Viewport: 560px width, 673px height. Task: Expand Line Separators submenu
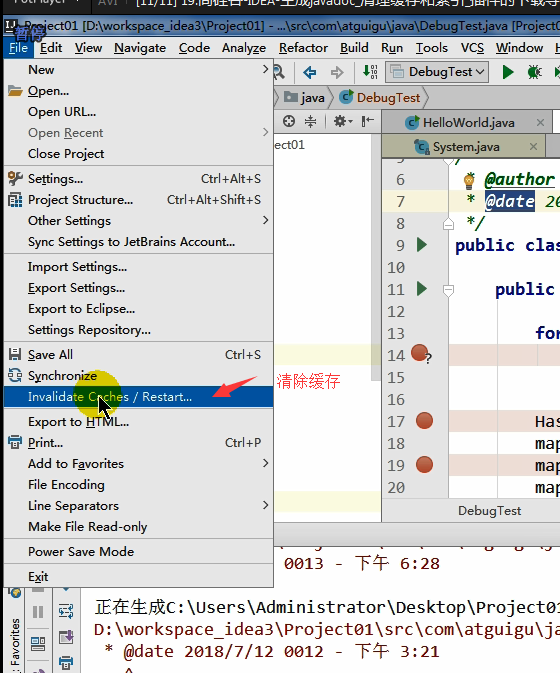point(139,506)
